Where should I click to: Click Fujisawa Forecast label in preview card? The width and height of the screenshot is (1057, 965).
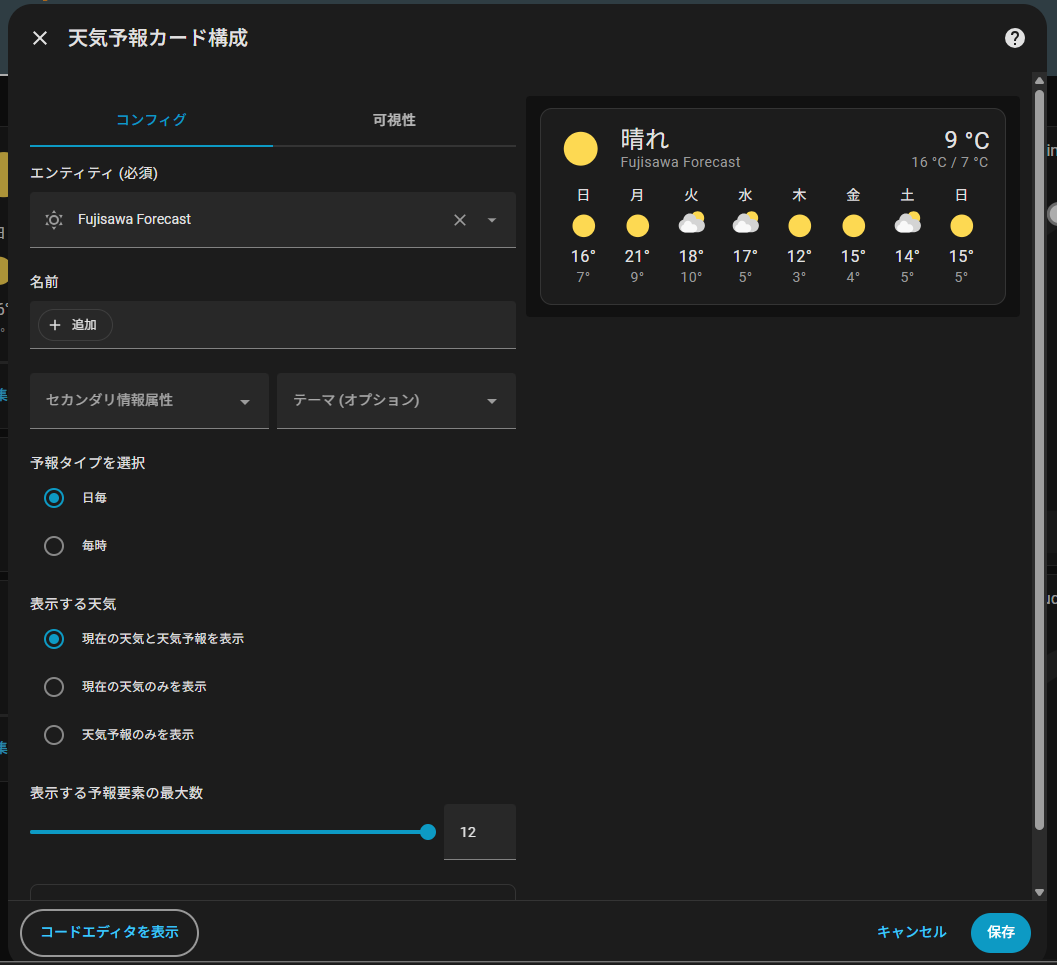point(680,162)
